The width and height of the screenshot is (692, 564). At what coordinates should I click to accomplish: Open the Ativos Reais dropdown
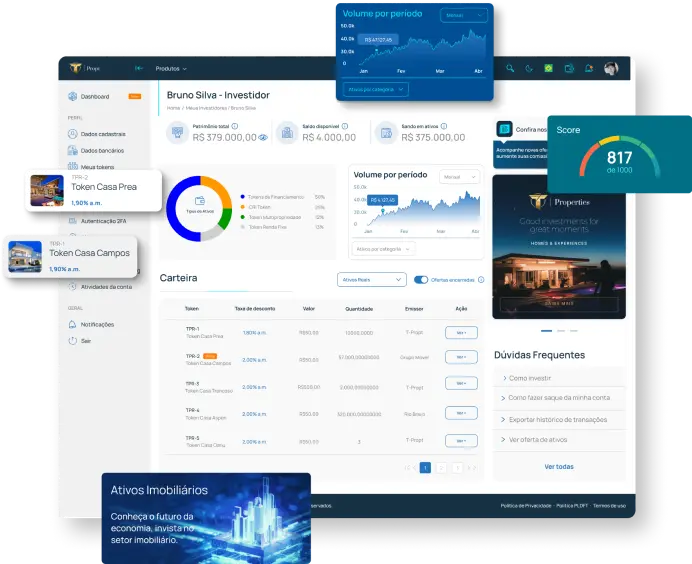(371, 280)
